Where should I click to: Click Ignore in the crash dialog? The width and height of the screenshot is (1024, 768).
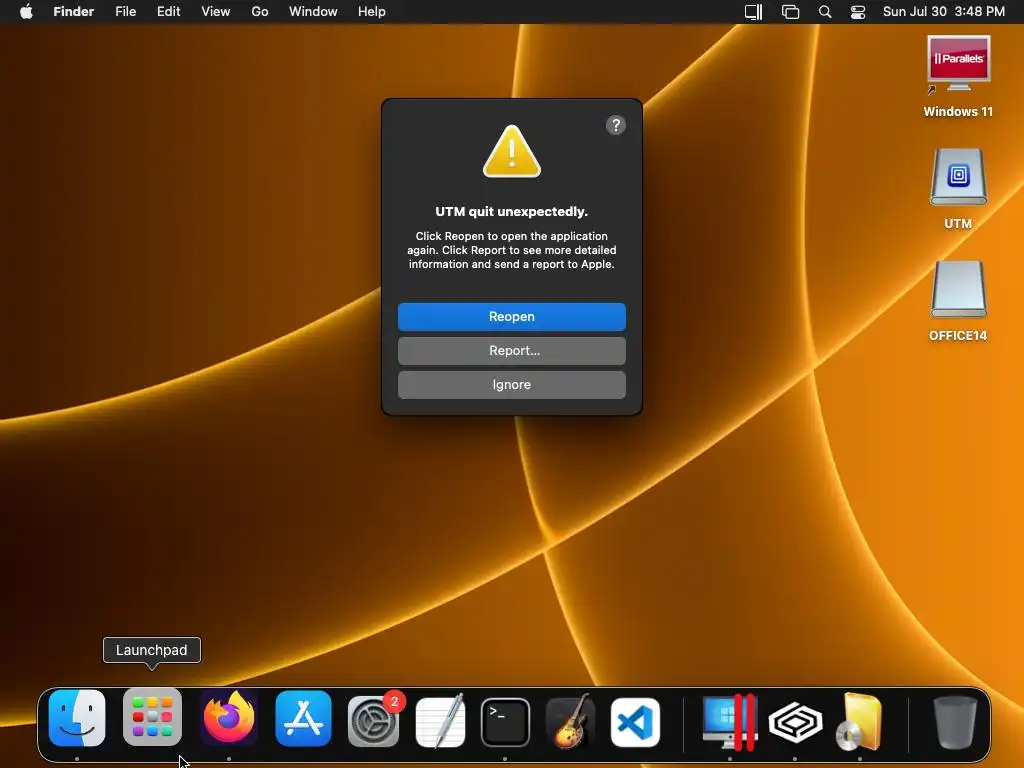point(511,385)
